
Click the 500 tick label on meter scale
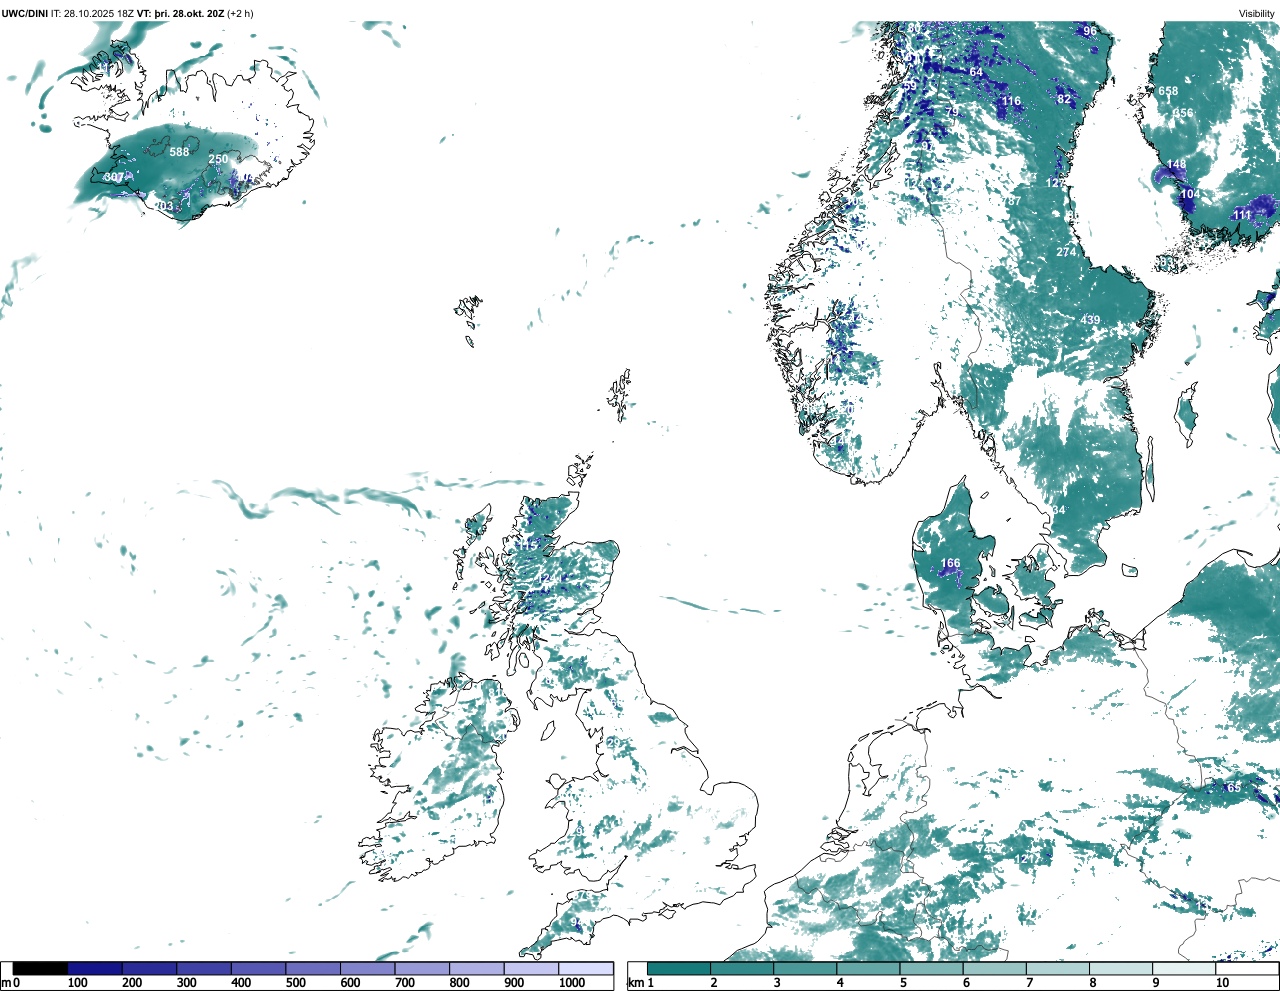pos(295,983)
